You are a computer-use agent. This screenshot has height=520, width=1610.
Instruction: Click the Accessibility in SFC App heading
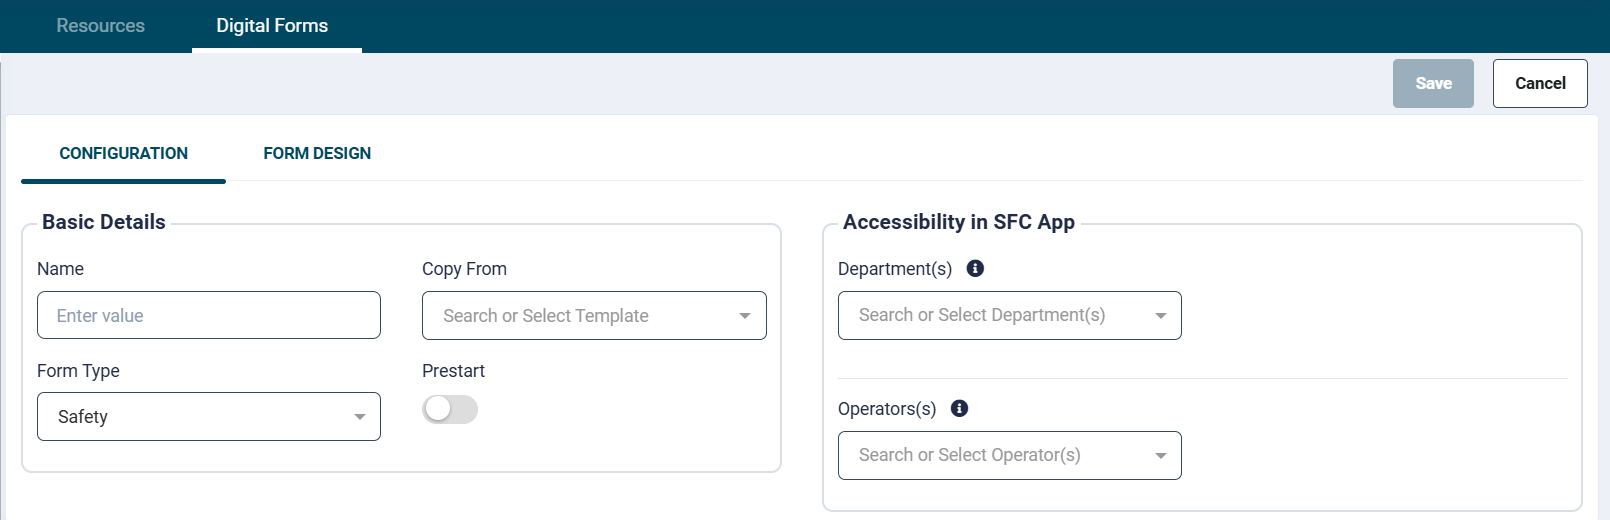(x=958, y=222)
